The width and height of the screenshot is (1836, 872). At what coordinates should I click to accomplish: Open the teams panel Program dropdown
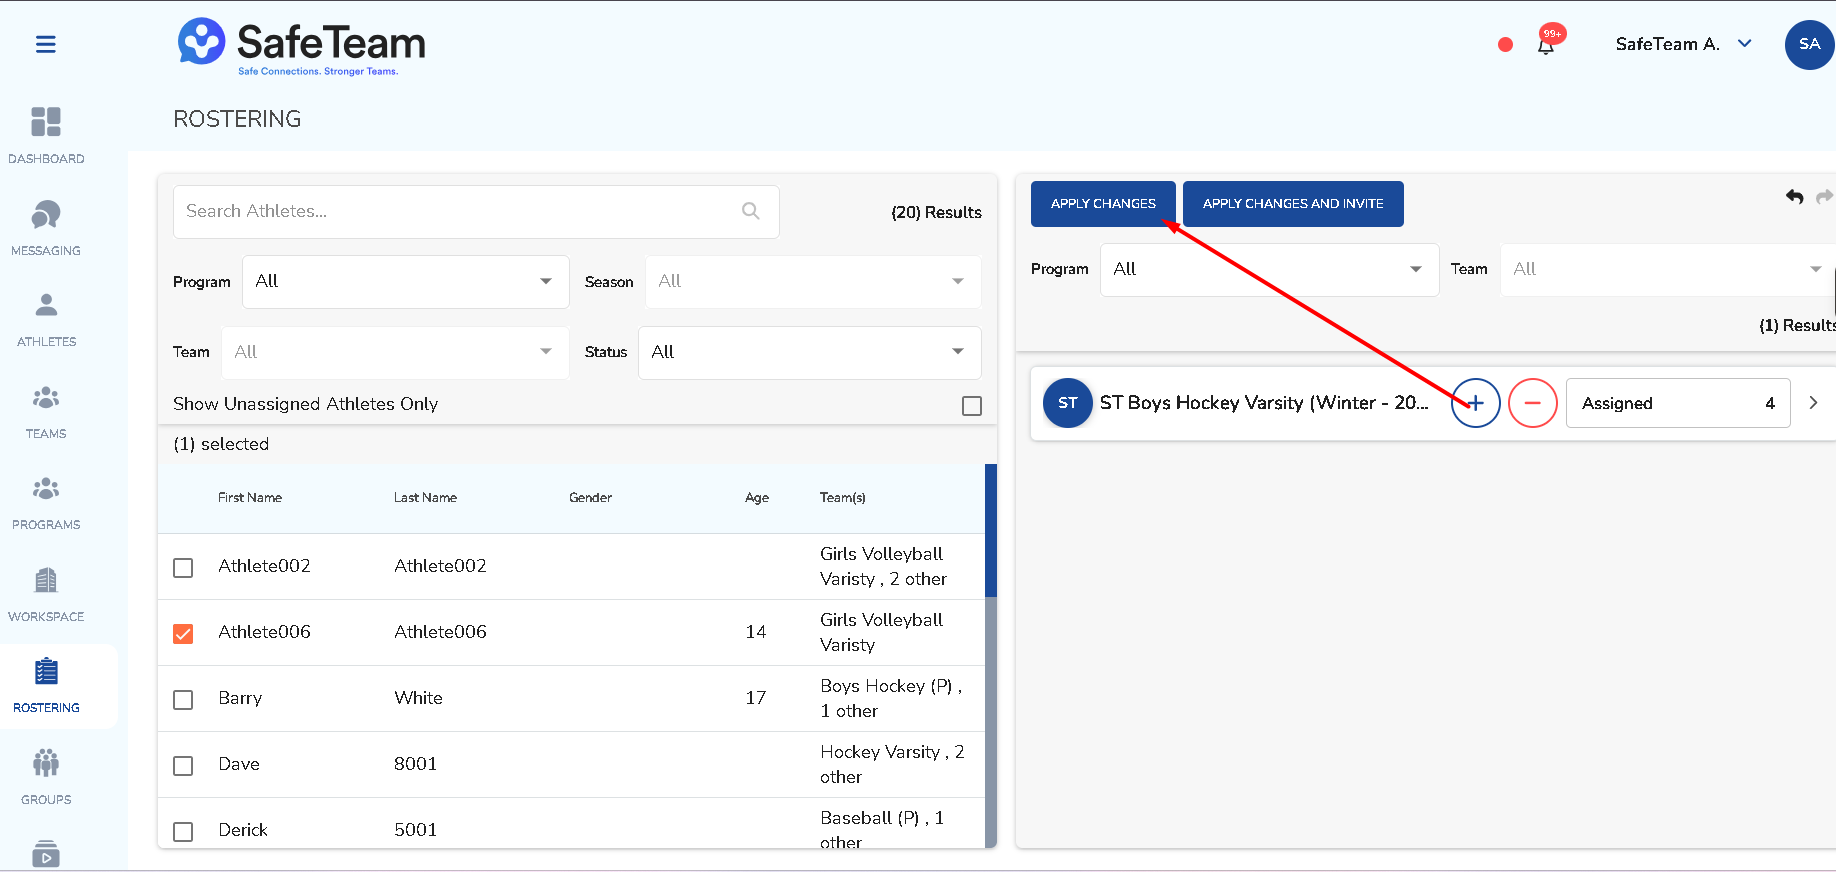pyautogui.click(x=1270, y=270)
